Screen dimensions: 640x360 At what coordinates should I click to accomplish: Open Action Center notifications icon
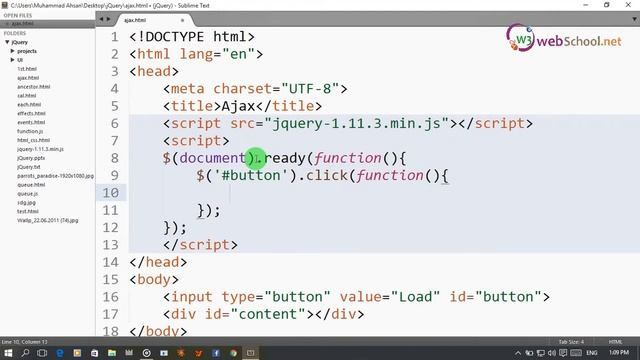point(563,353)
